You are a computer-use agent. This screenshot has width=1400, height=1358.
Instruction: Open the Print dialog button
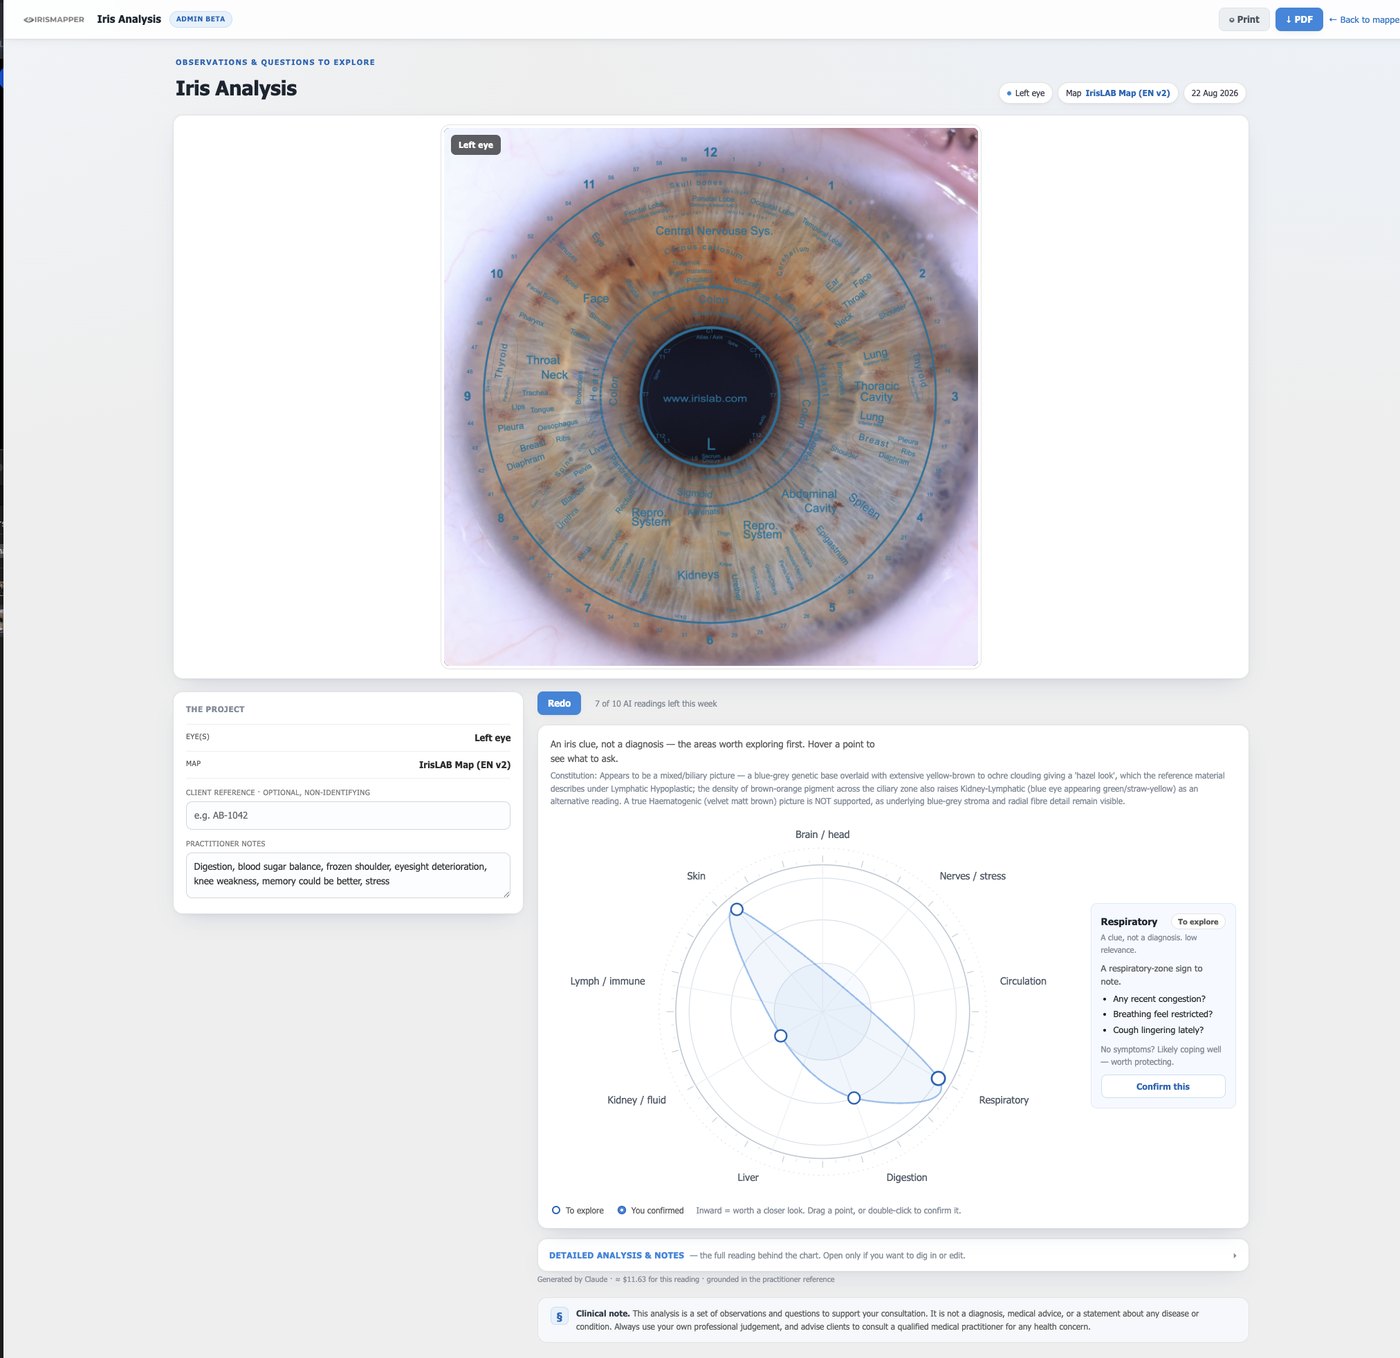click(x=1244, y=19)
